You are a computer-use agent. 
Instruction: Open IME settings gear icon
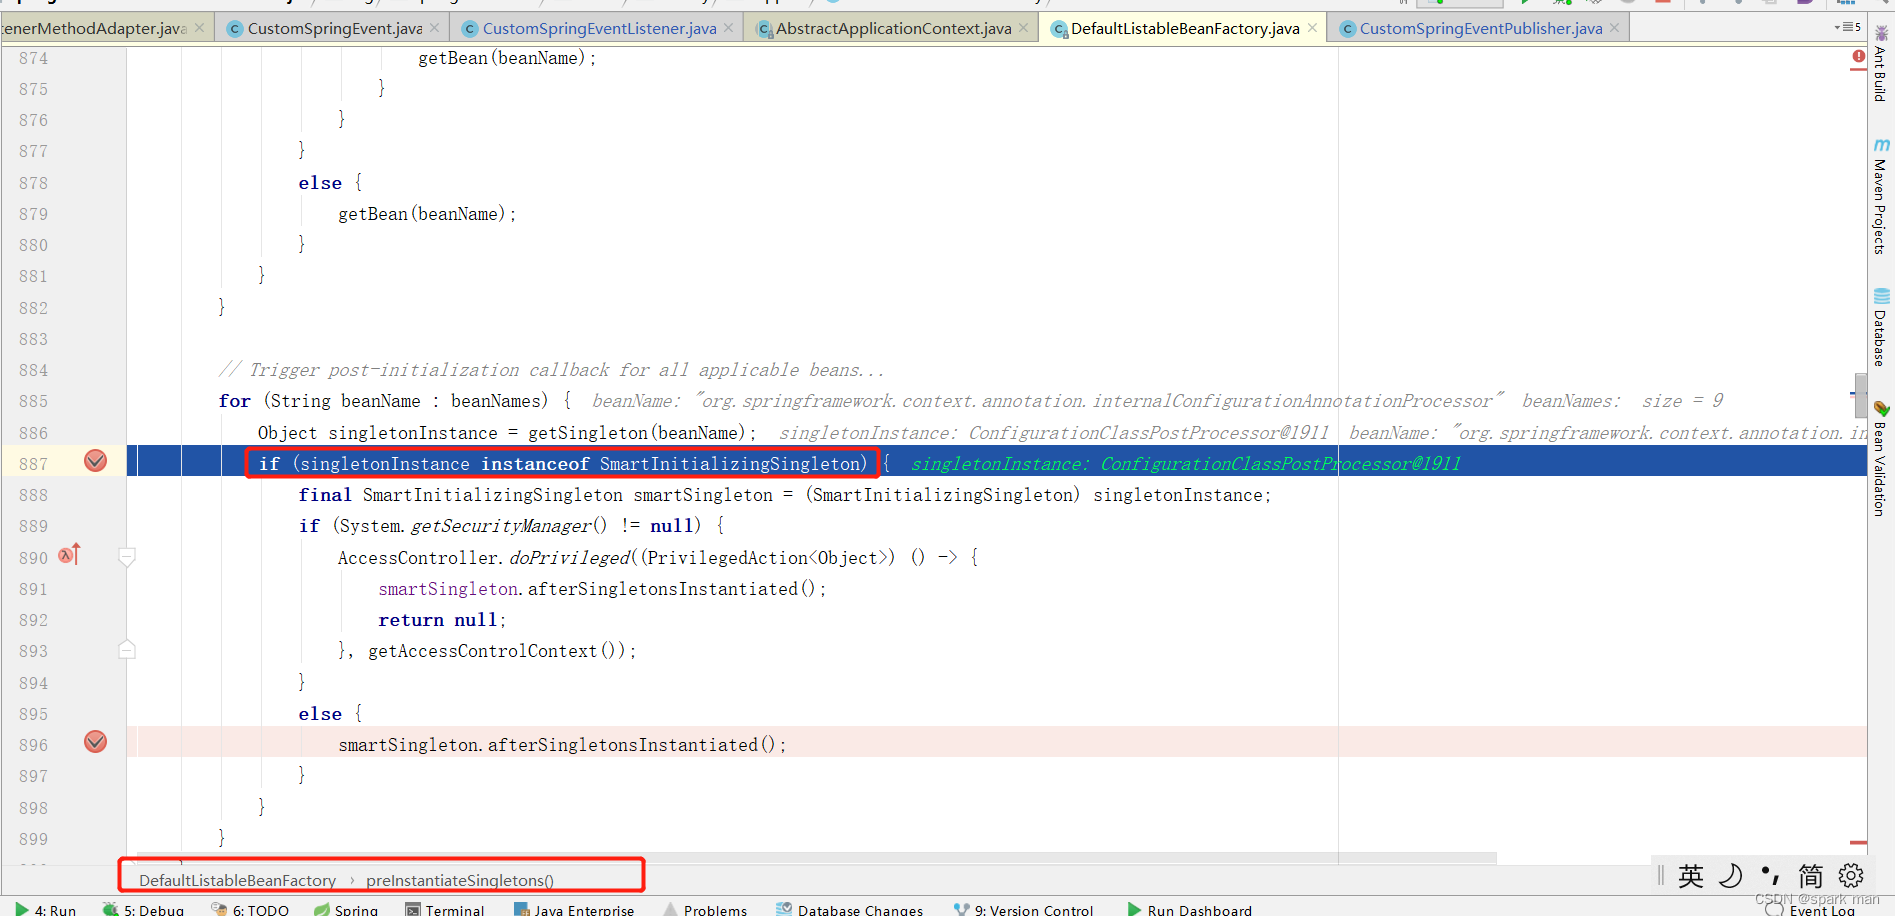pyautogui.click(x=1851, y=876)
